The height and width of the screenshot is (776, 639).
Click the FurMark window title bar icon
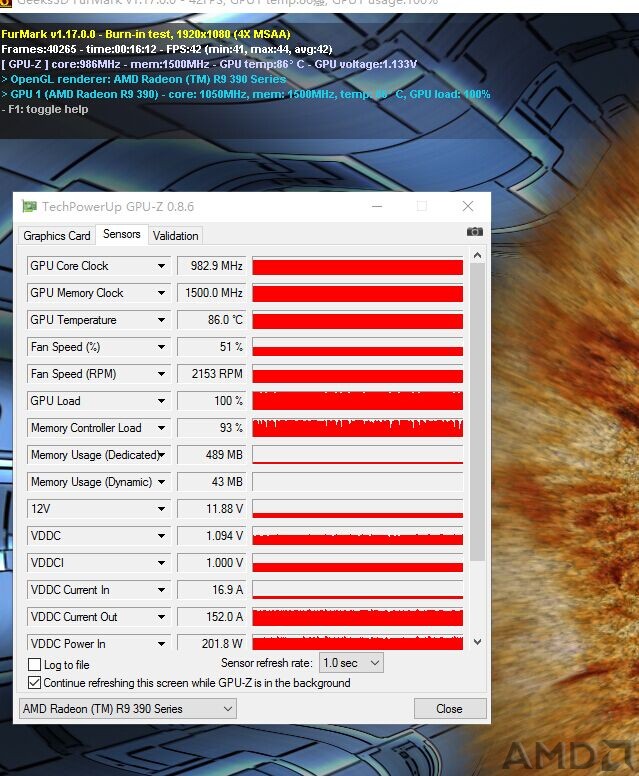[x=5, y=3]
